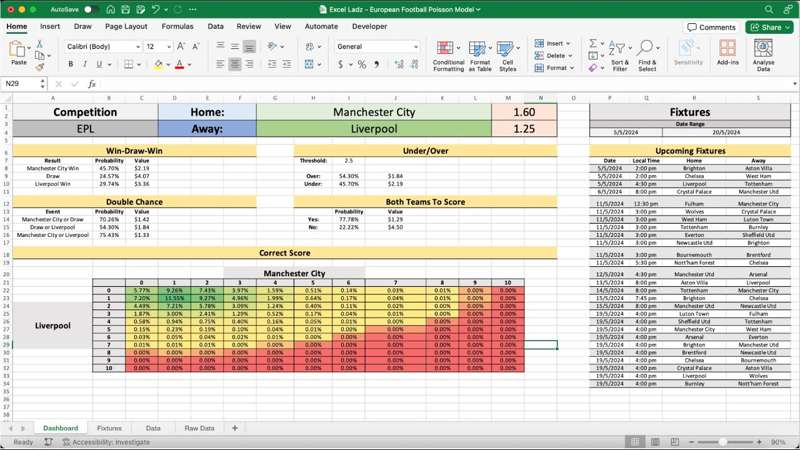This screenshot has width=800, height=450.
Task: Select the Manchester City home team cell
Action: click(374, 112)
